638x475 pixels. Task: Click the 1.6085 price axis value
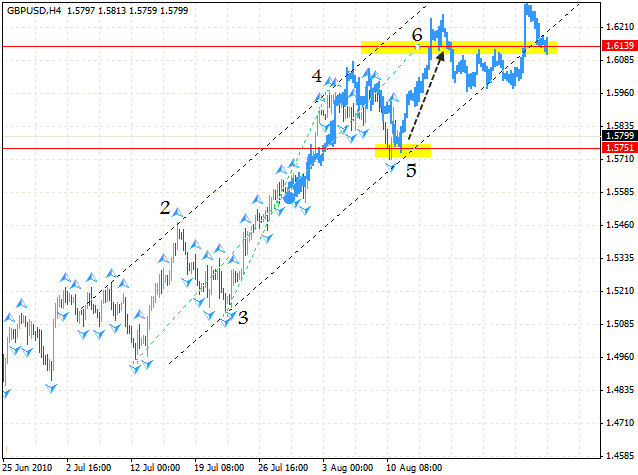pos(620,60)
